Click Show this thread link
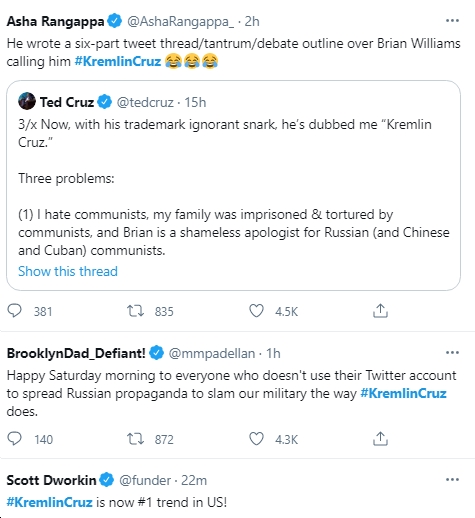This screenshot has height=518, width=475. point(68,271)
